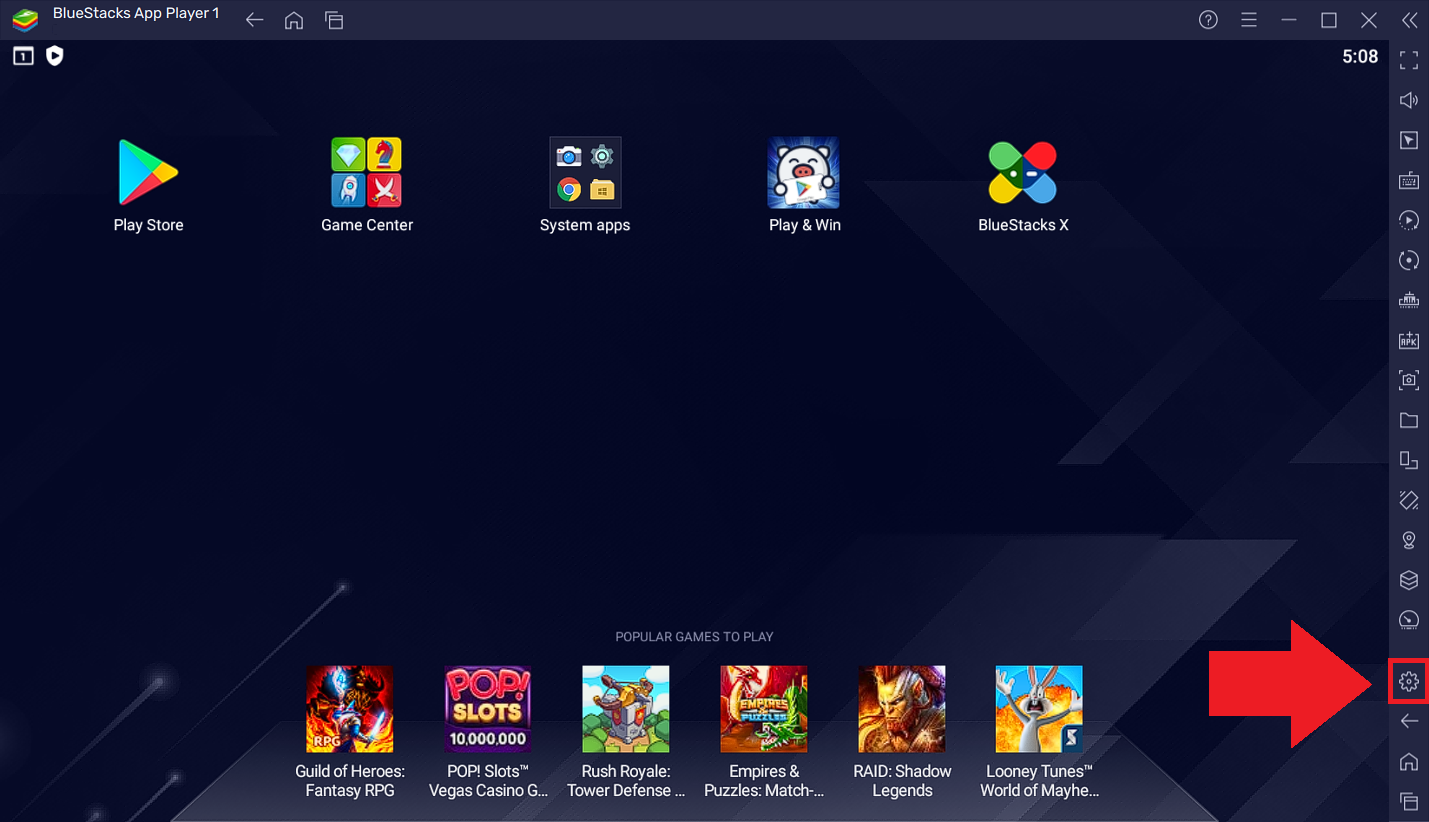This screenshot has width=1429, height=822.
Task: Click the calendar notification icon in status bar
Action: point(23,56)
